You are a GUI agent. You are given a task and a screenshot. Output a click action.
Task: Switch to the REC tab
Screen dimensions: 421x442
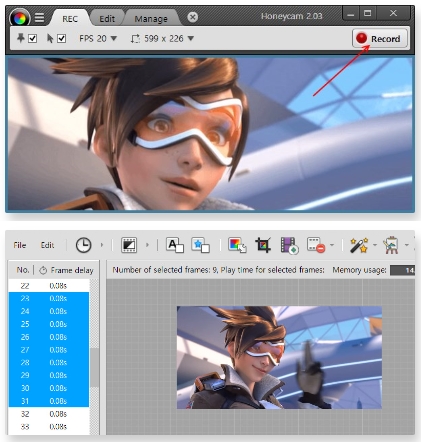coord(70,19)
